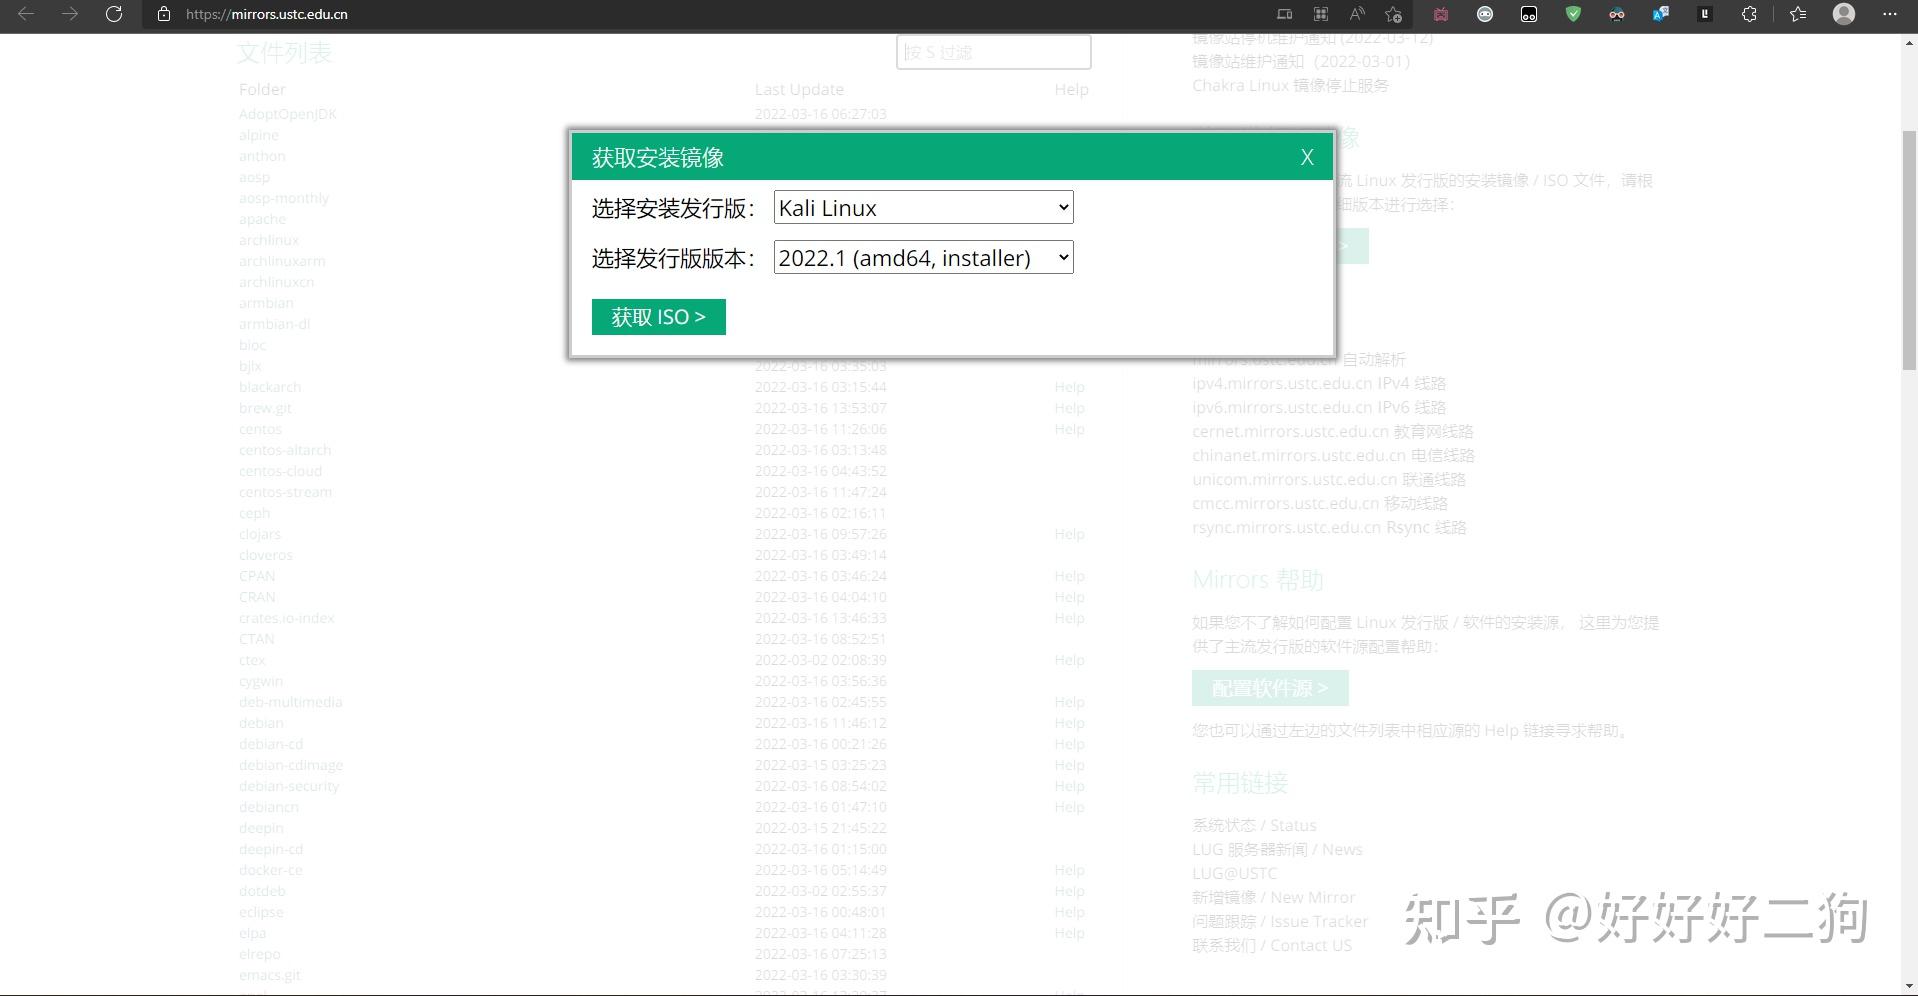Open the 镜像站维护通知 (2022-03-01) notice
Image resolution: width=1918 pixels, height=996 pixels.
click(1301, 61)
